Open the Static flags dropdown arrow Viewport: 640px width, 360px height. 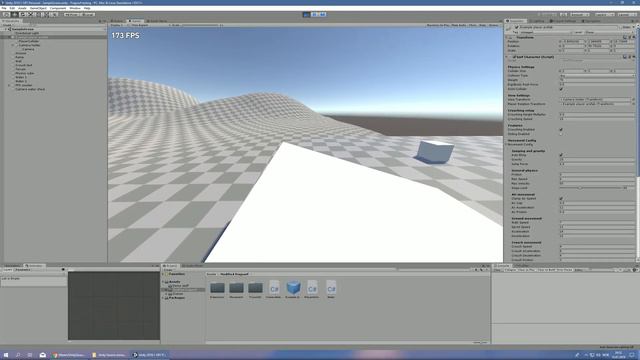point(633,27)
